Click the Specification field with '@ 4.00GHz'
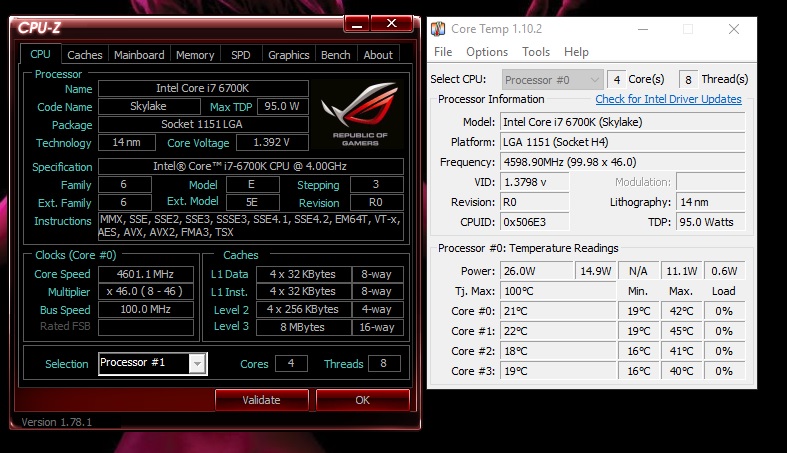The width and height of the screenshot is (787, 453). pos(250,166)
